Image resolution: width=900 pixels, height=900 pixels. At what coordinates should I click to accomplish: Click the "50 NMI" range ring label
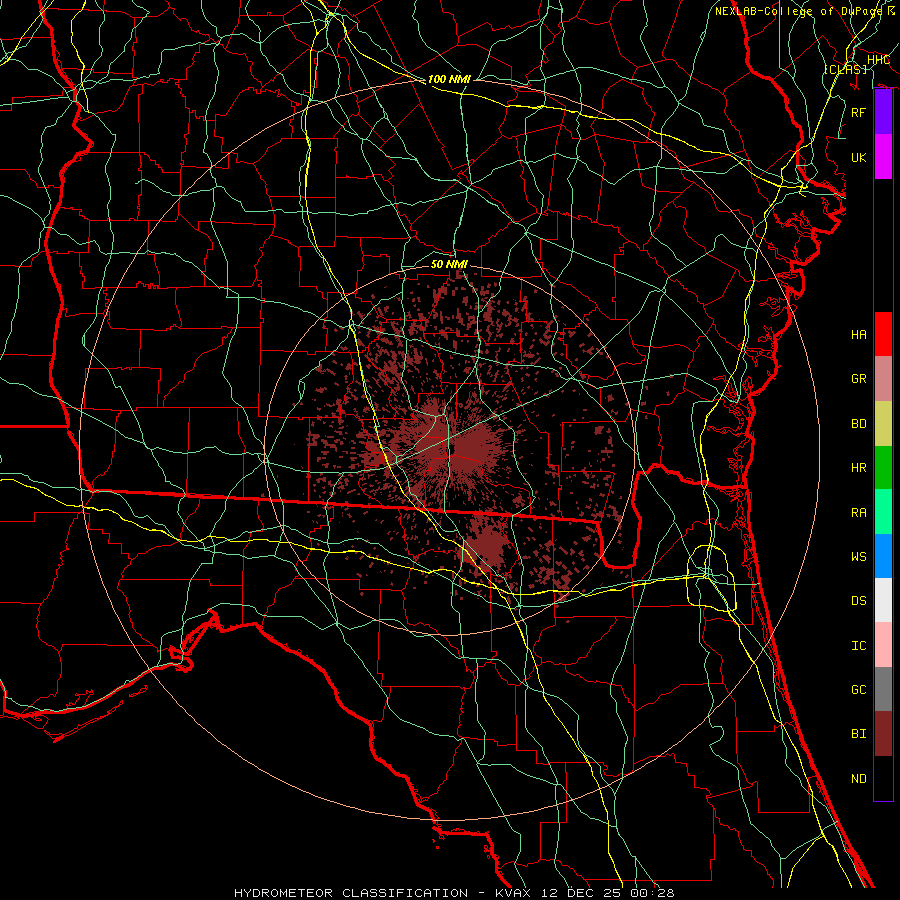click(449, 264)
